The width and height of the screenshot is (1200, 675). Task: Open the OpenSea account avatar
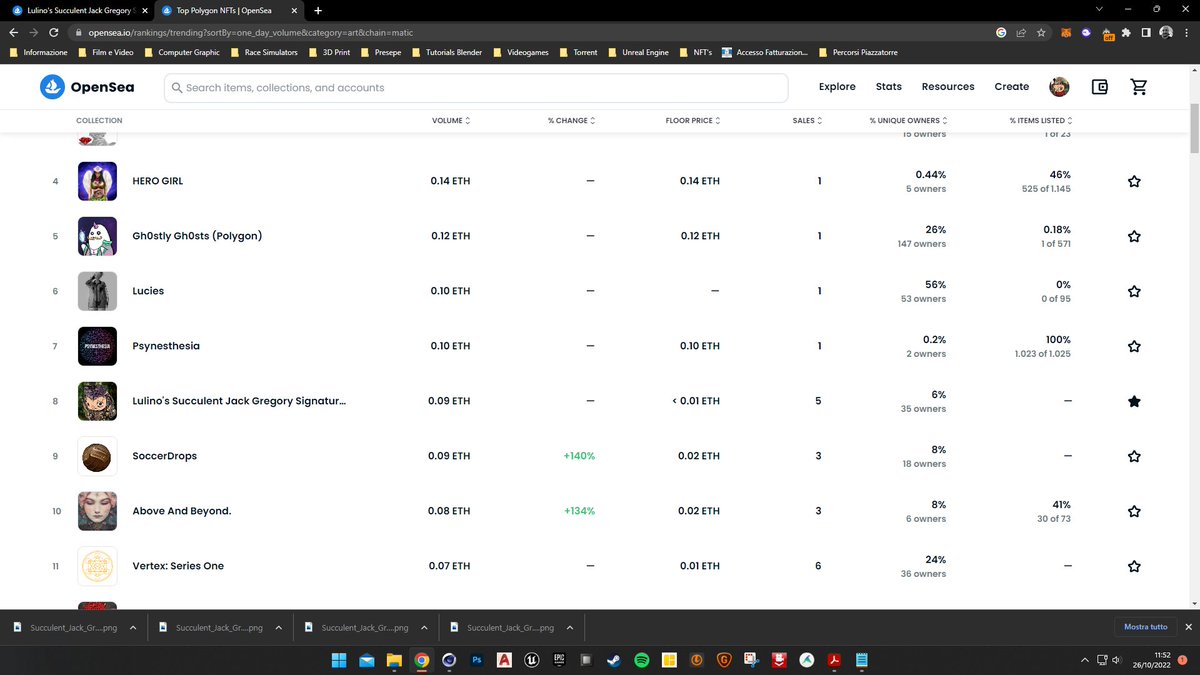tap(1059, 87)
